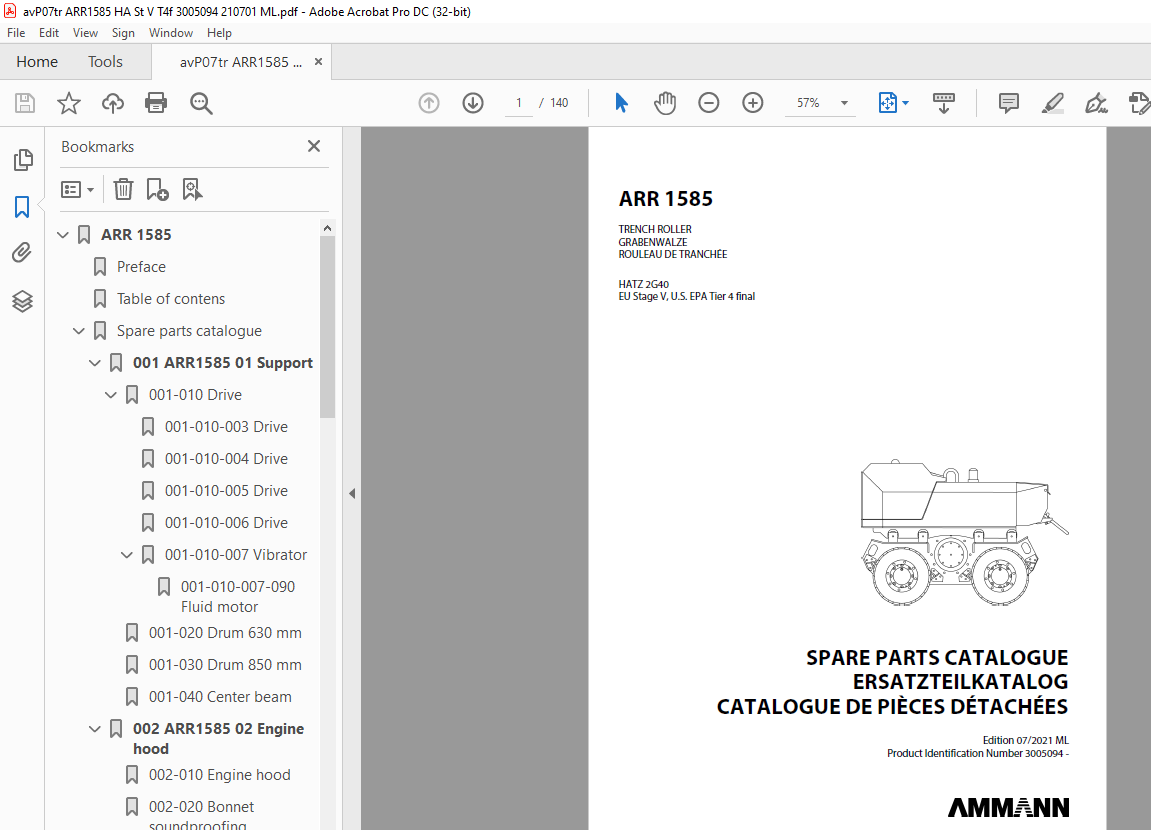
Task: Close the Bookmarks panel
Action: point(314,146)
